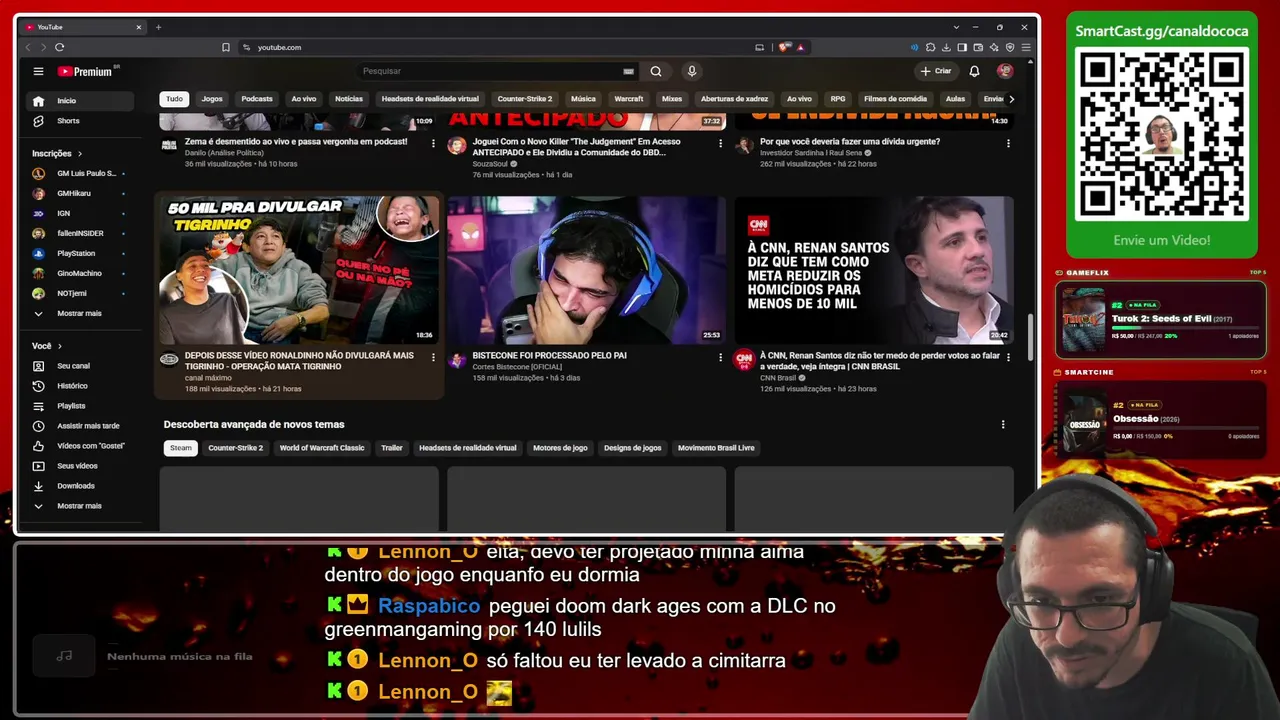Expand Mostrar mais under Você

[x=79, y=506]
